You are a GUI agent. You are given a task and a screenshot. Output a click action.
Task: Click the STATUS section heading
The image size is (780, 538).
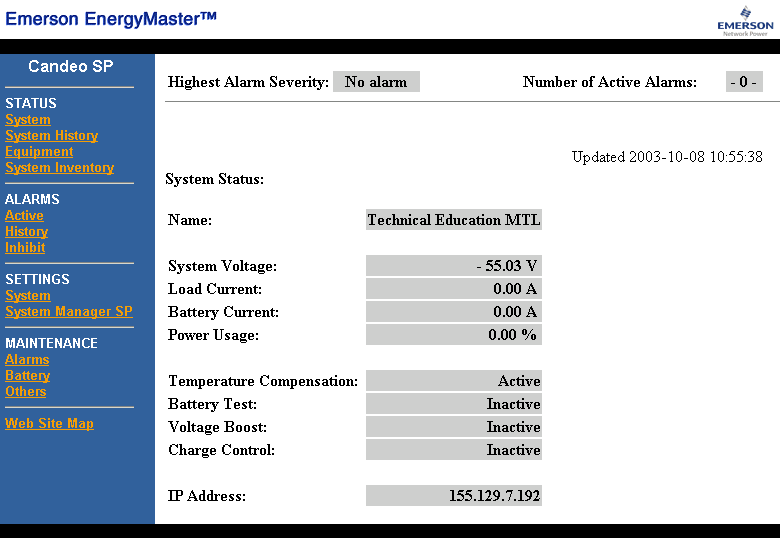[x=31, y=103]
